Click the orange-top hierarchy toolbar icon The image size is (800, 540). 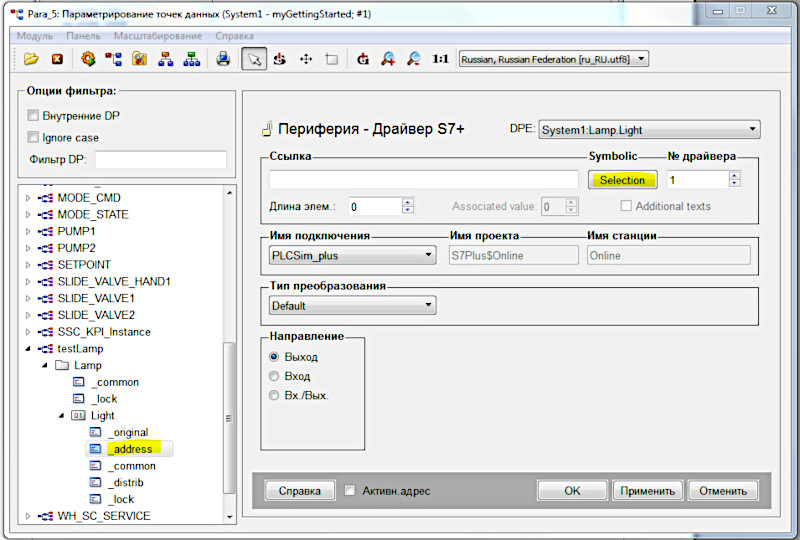tap(166, 59)
